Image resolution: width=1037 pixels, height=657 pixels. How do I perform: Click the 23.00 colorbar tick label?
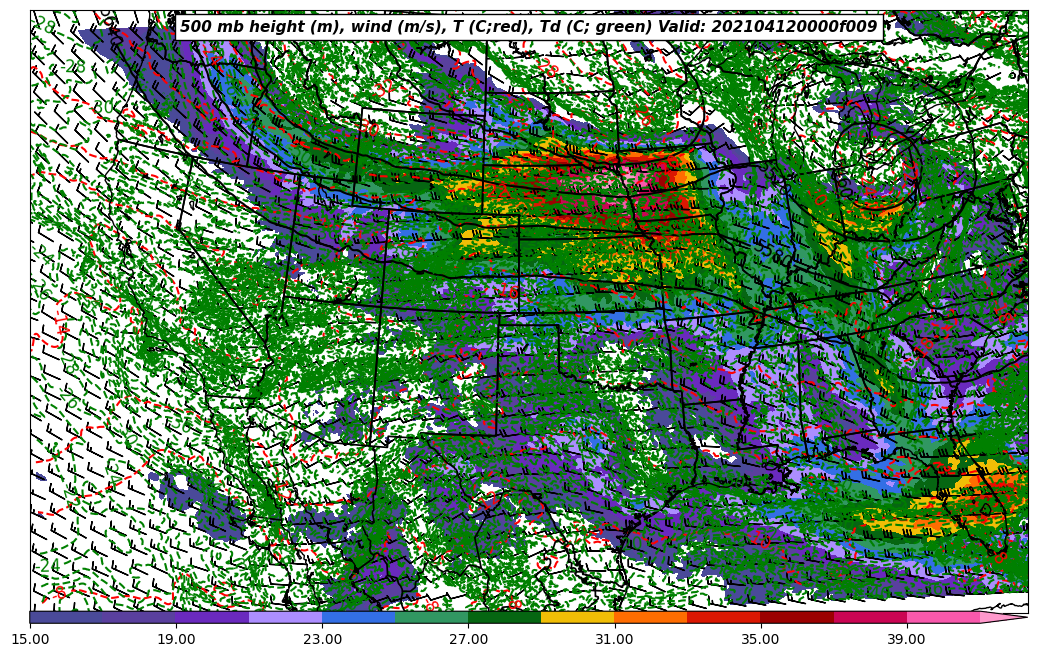(x=322, y=640)
